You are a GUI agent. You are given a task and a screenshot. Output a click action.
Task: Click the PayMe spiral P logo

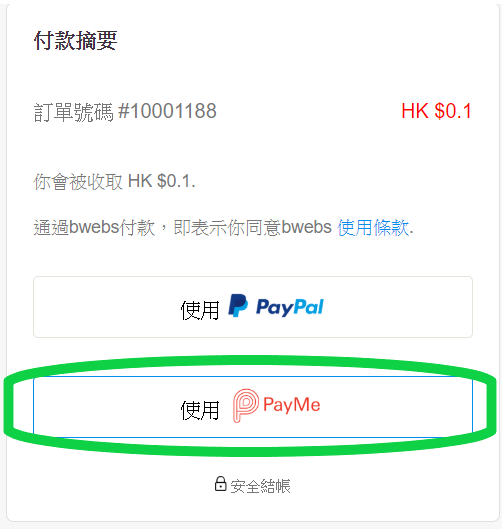(x=246, y=405)
